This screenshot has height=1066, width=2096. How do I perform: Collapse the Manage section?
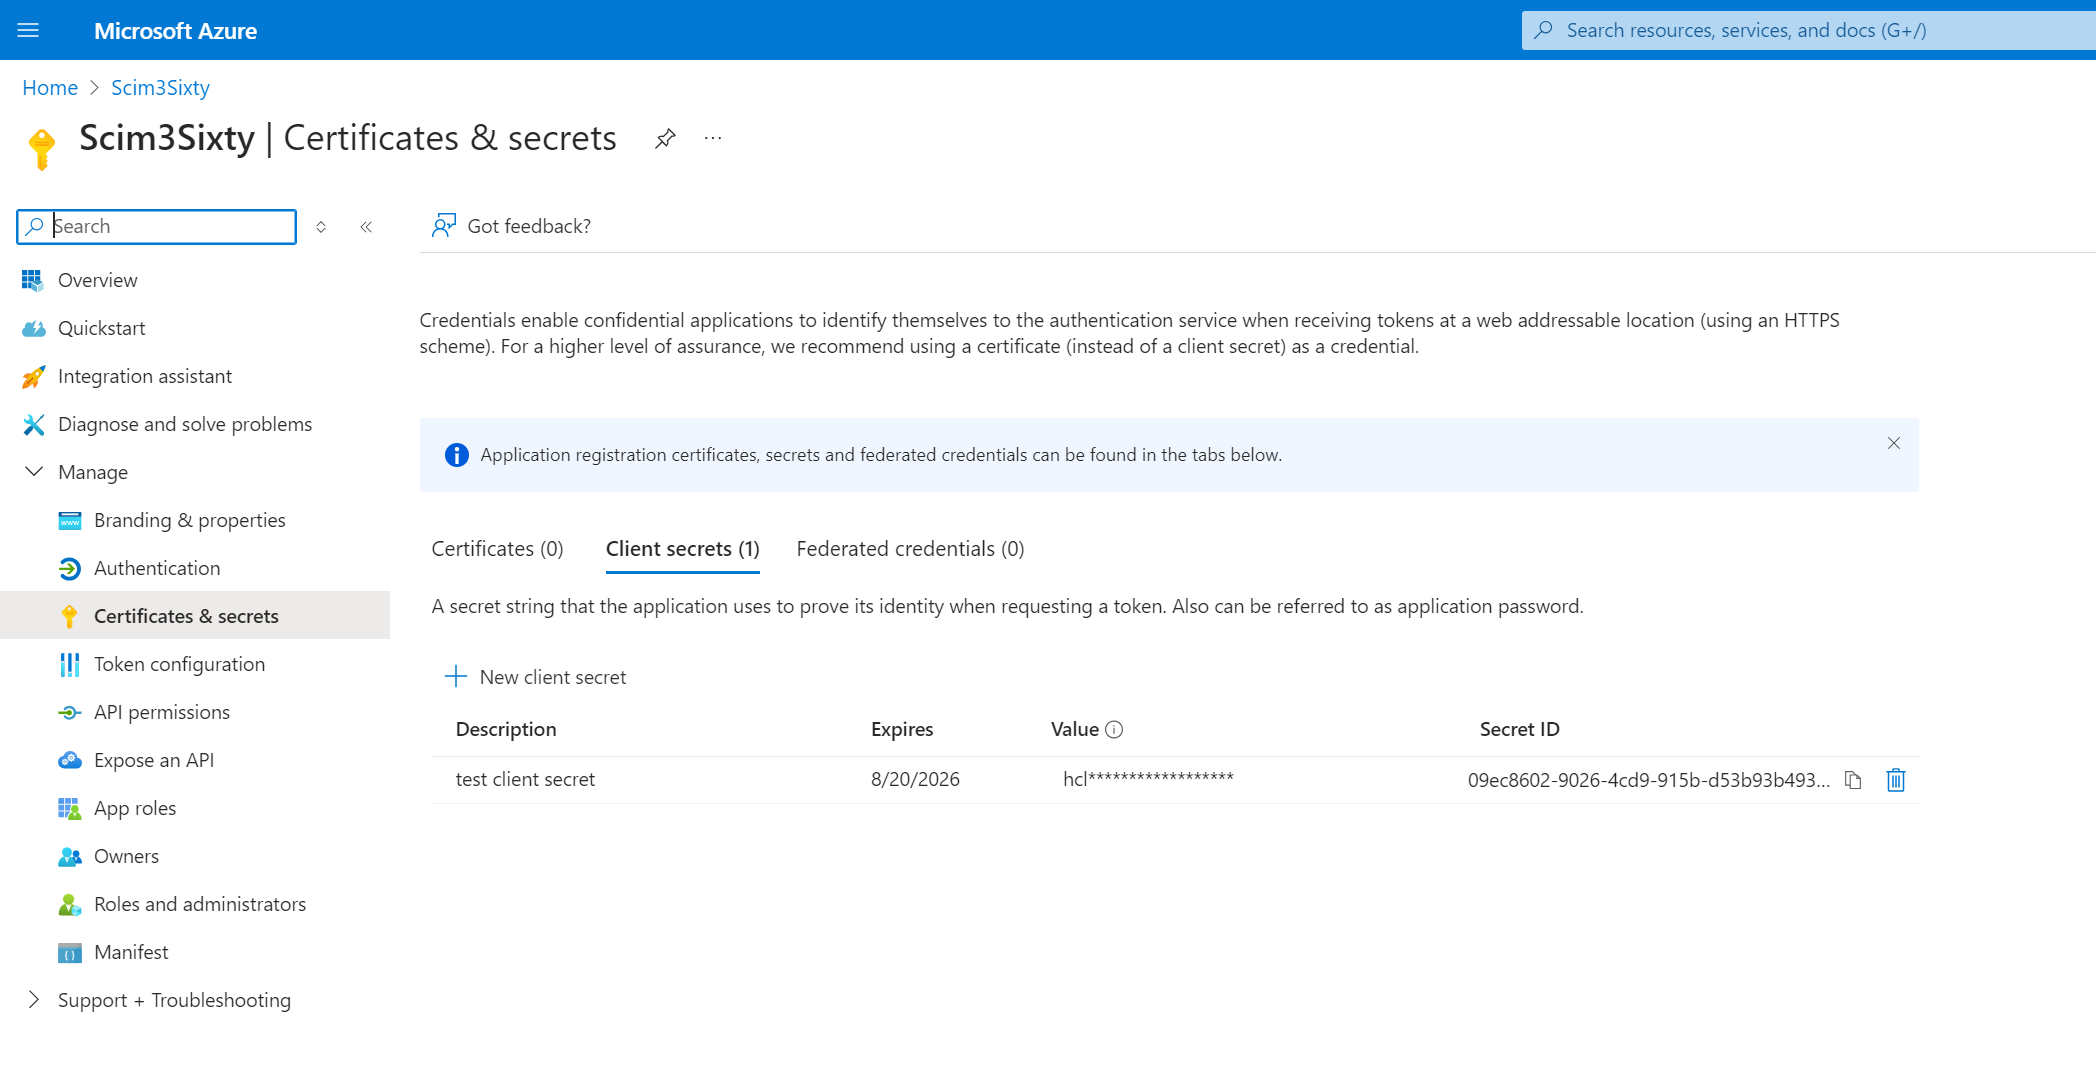click(34, 472)
